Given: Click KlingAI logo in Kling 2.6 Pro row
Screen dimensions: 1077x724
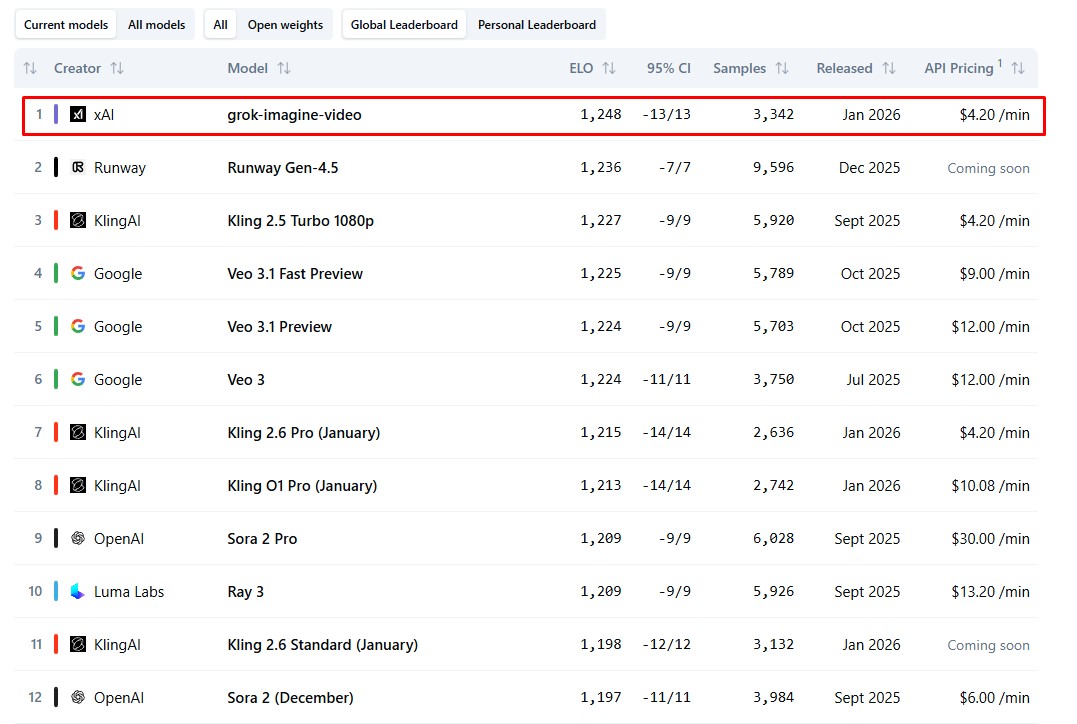Looking at the screenshot, I should point(78,432).
